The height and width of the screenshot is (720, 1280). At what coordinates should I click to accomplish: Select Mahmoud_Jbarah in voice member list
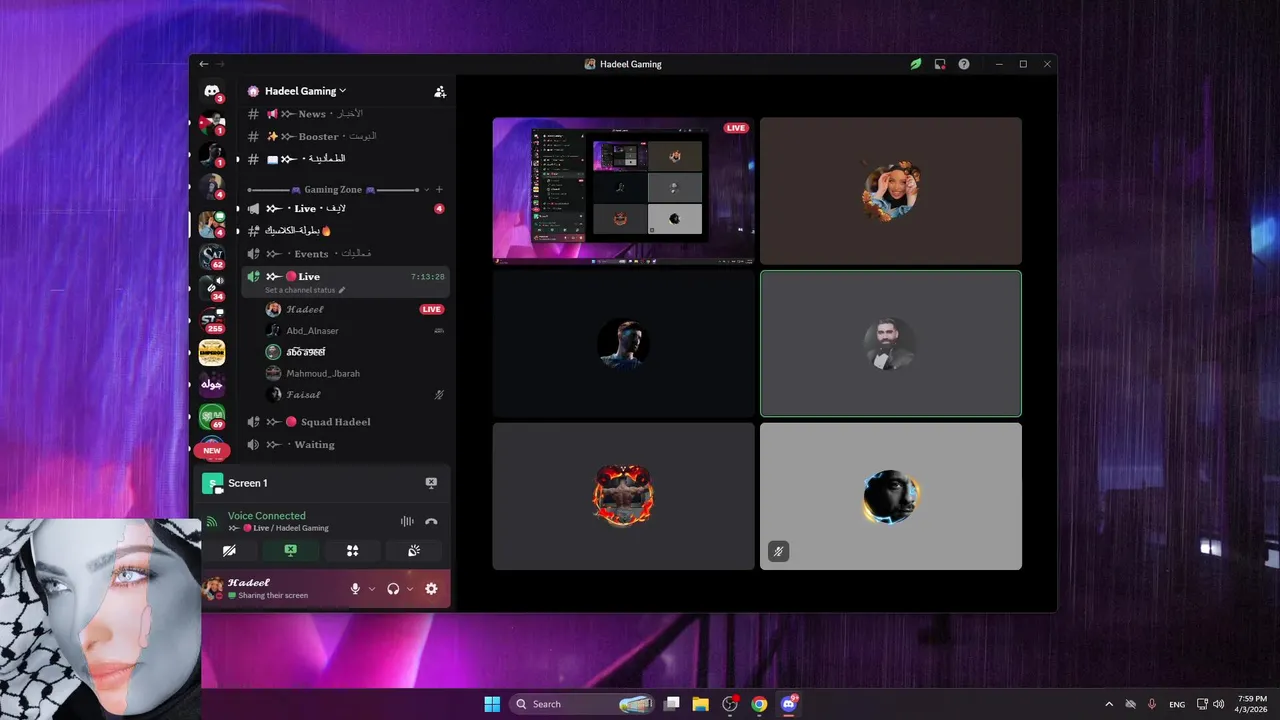click(x=355, y=373)
